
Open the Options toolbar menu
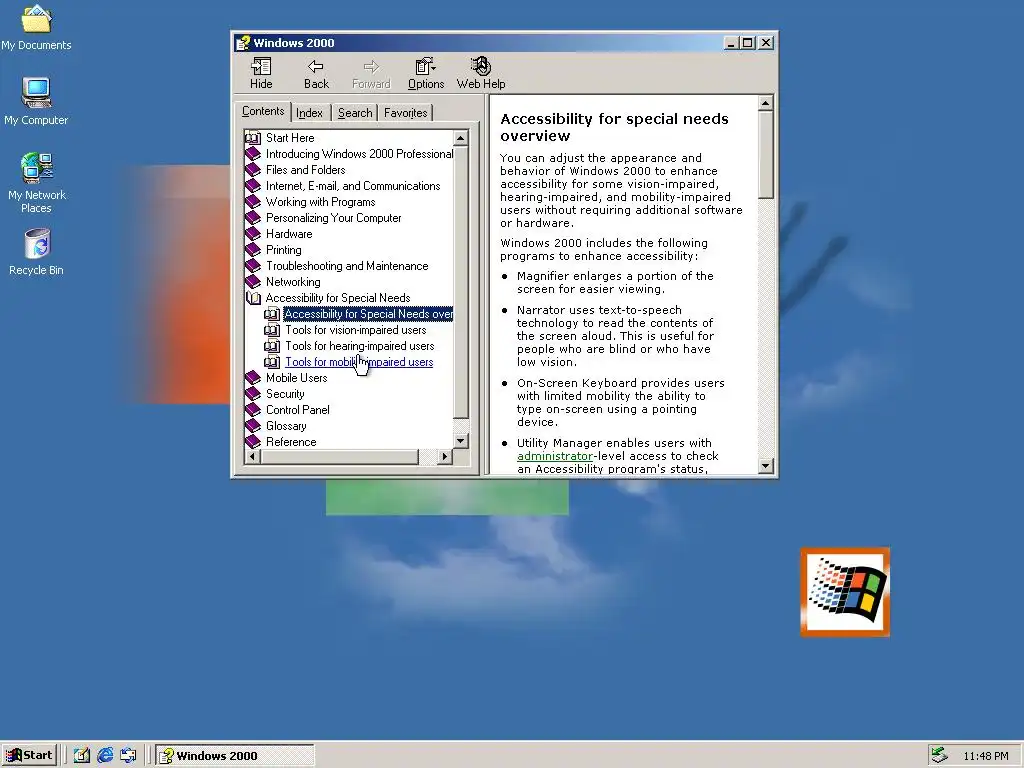[426, 73]
